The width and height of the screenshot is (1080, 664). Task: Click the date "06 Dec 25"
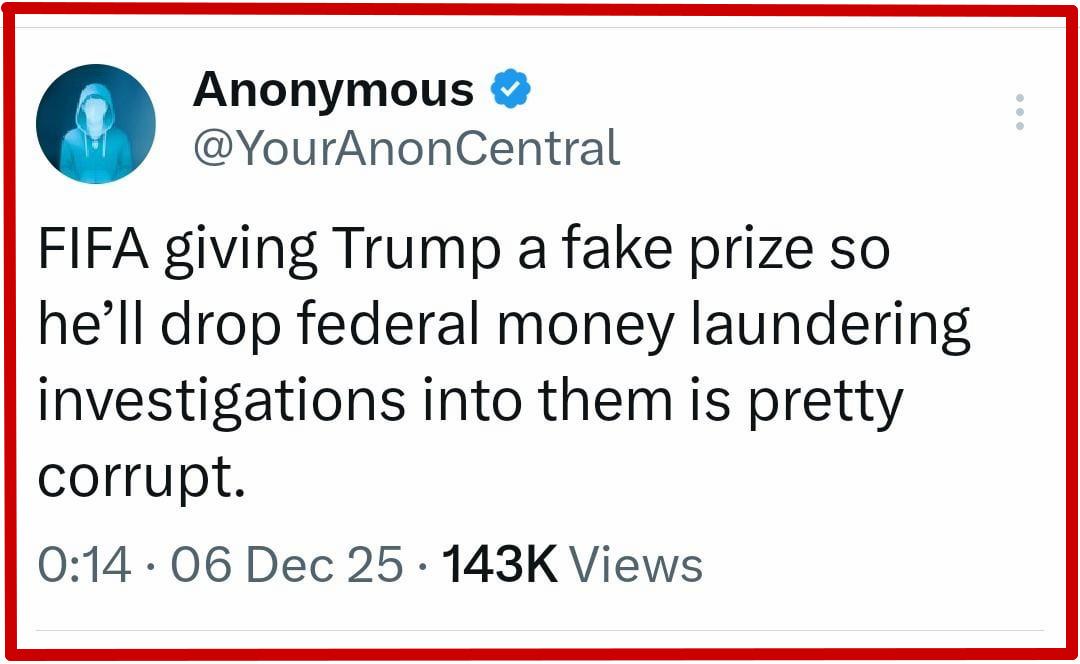coord(287,565)
